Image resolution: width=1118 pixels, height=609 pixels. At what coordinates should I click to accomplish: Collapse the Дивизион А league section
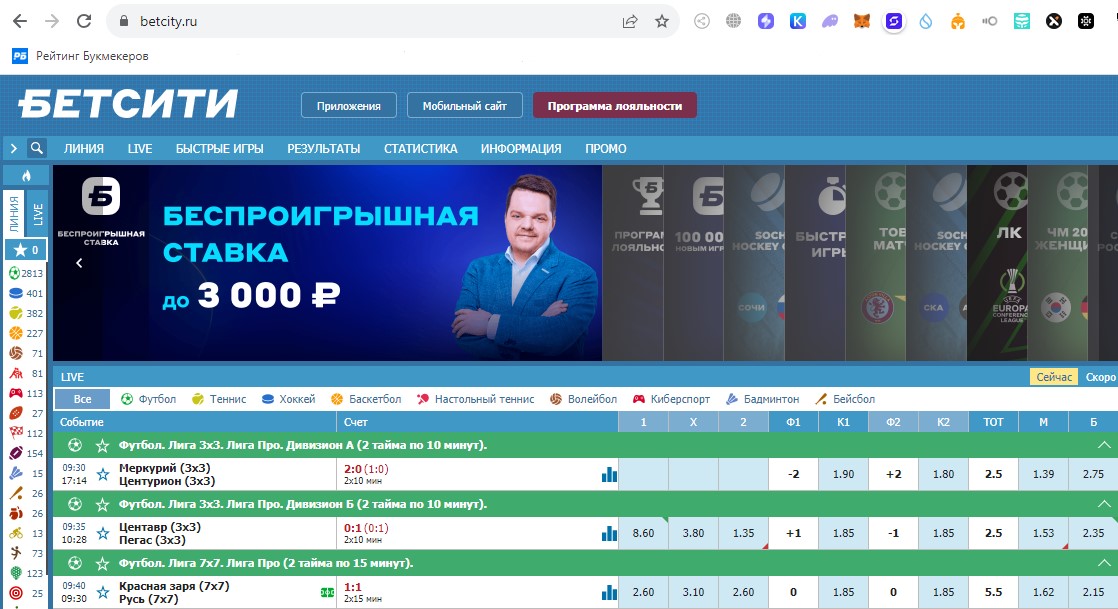pos(1104,445)
